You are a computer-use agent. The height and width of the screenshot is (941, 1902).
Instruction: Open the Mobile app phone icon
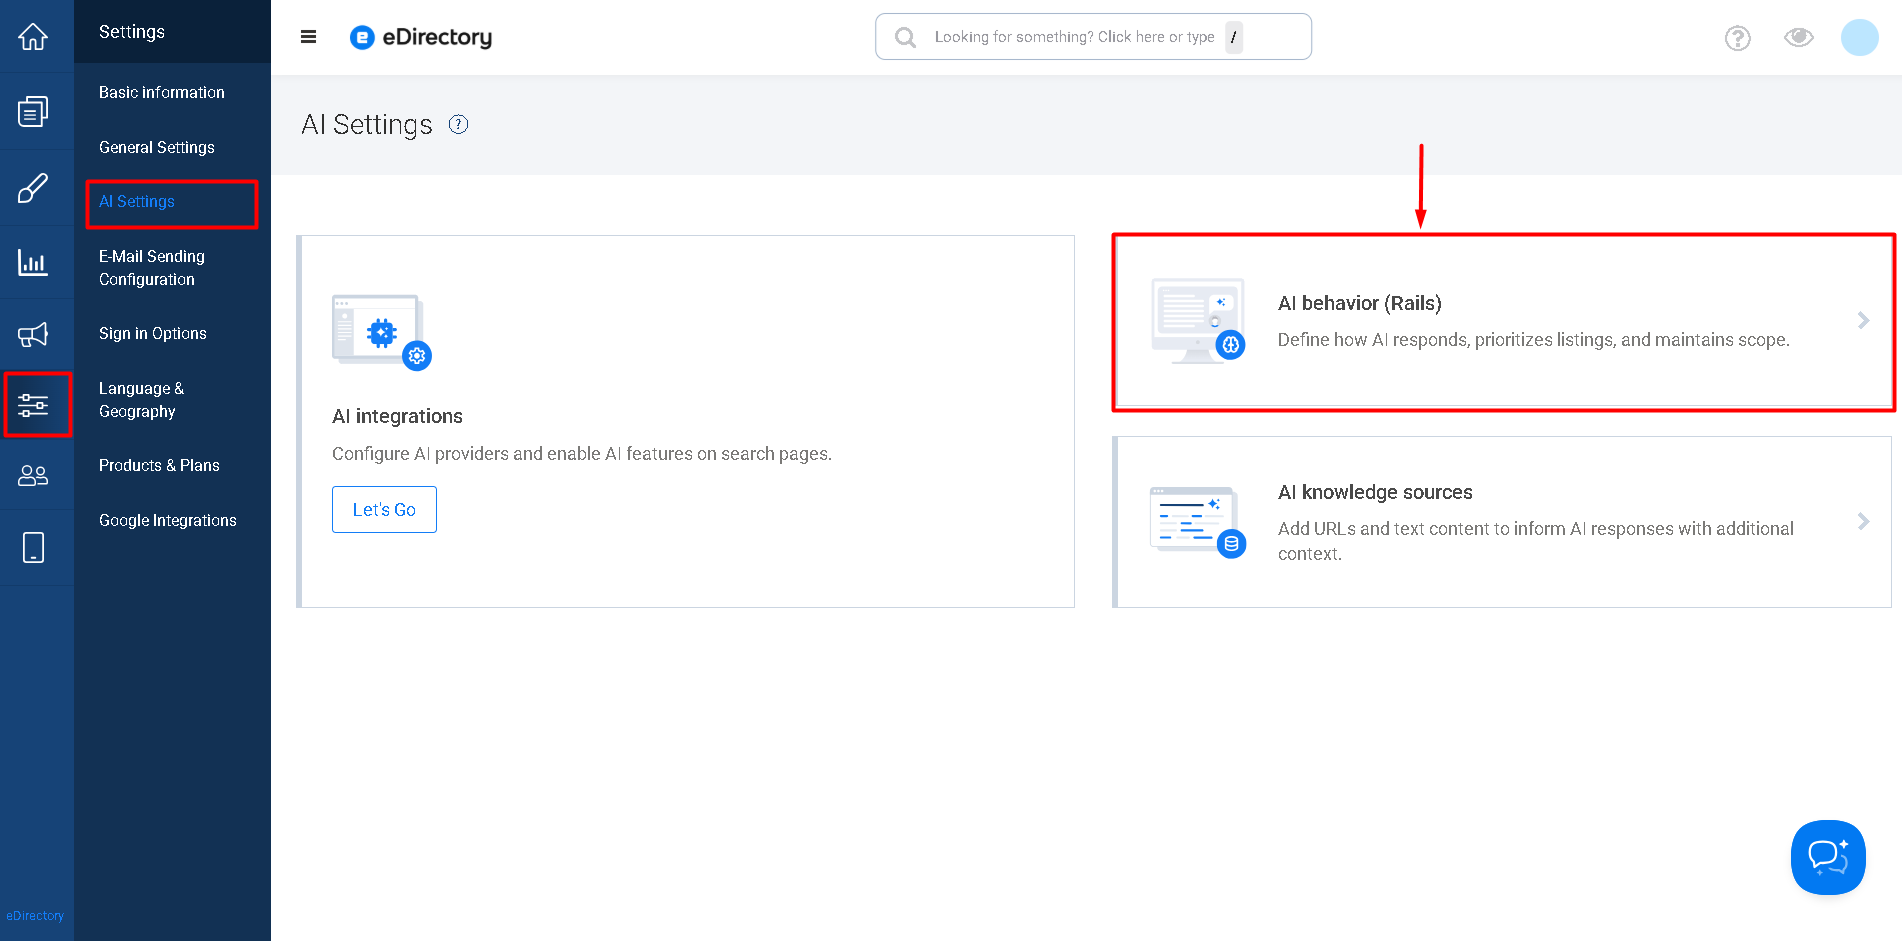pos(33,548)
